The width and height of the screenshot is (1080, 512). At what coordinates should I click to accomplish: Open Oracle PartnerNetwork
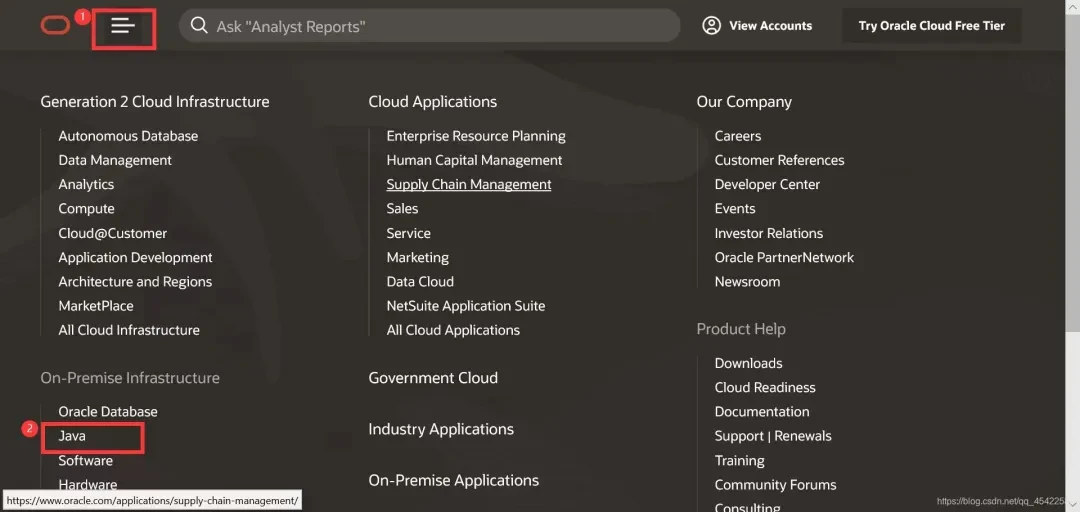coord(784,257)
